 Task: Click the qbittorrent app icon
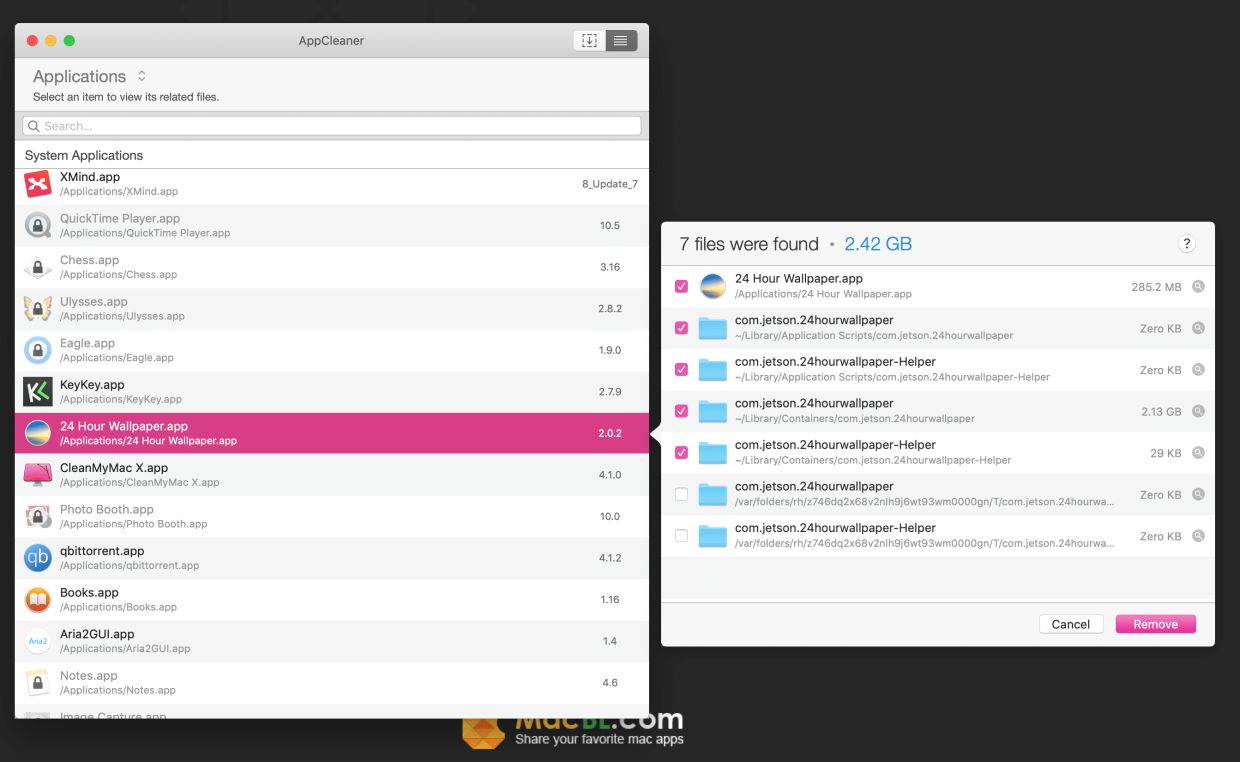tap(38, 558)
